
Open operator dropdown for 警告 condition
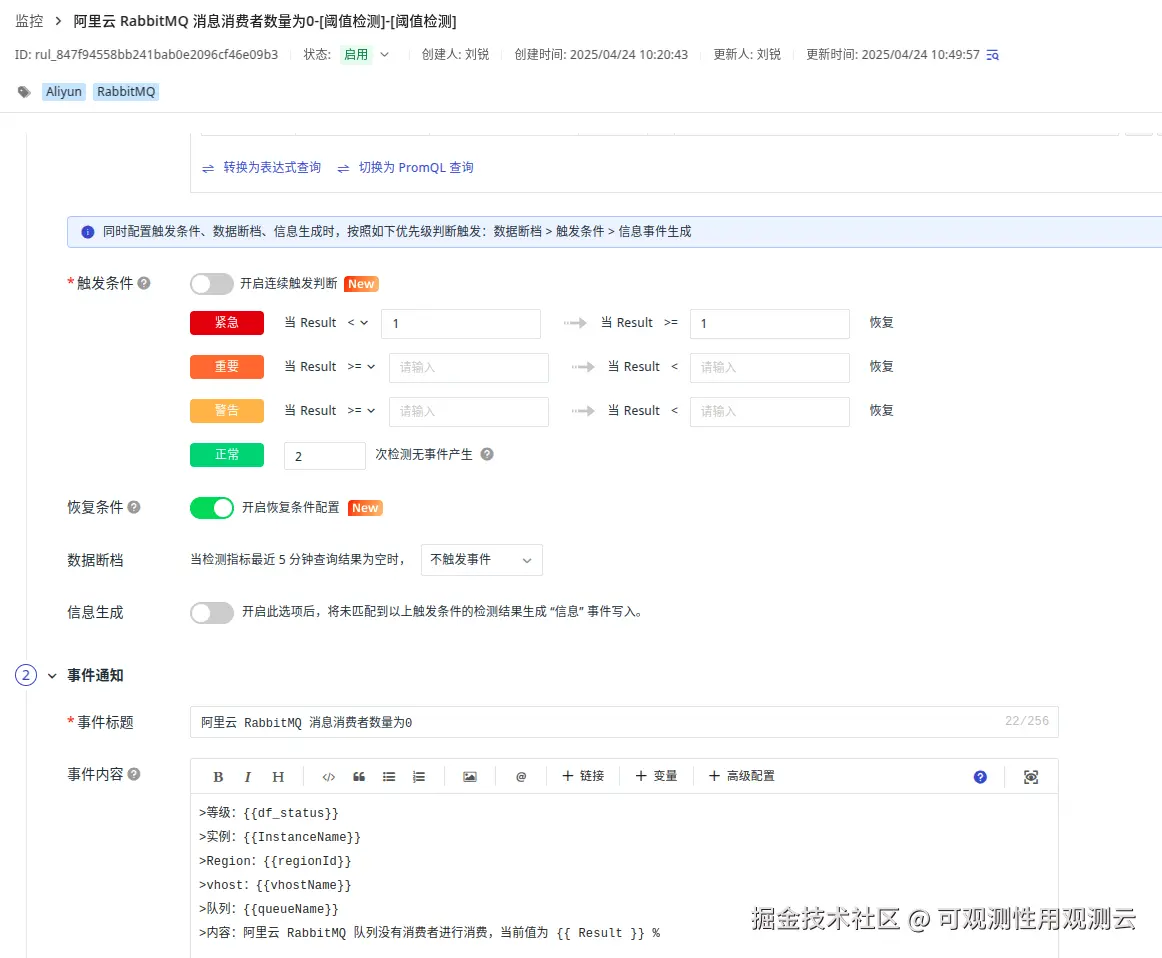362,410
